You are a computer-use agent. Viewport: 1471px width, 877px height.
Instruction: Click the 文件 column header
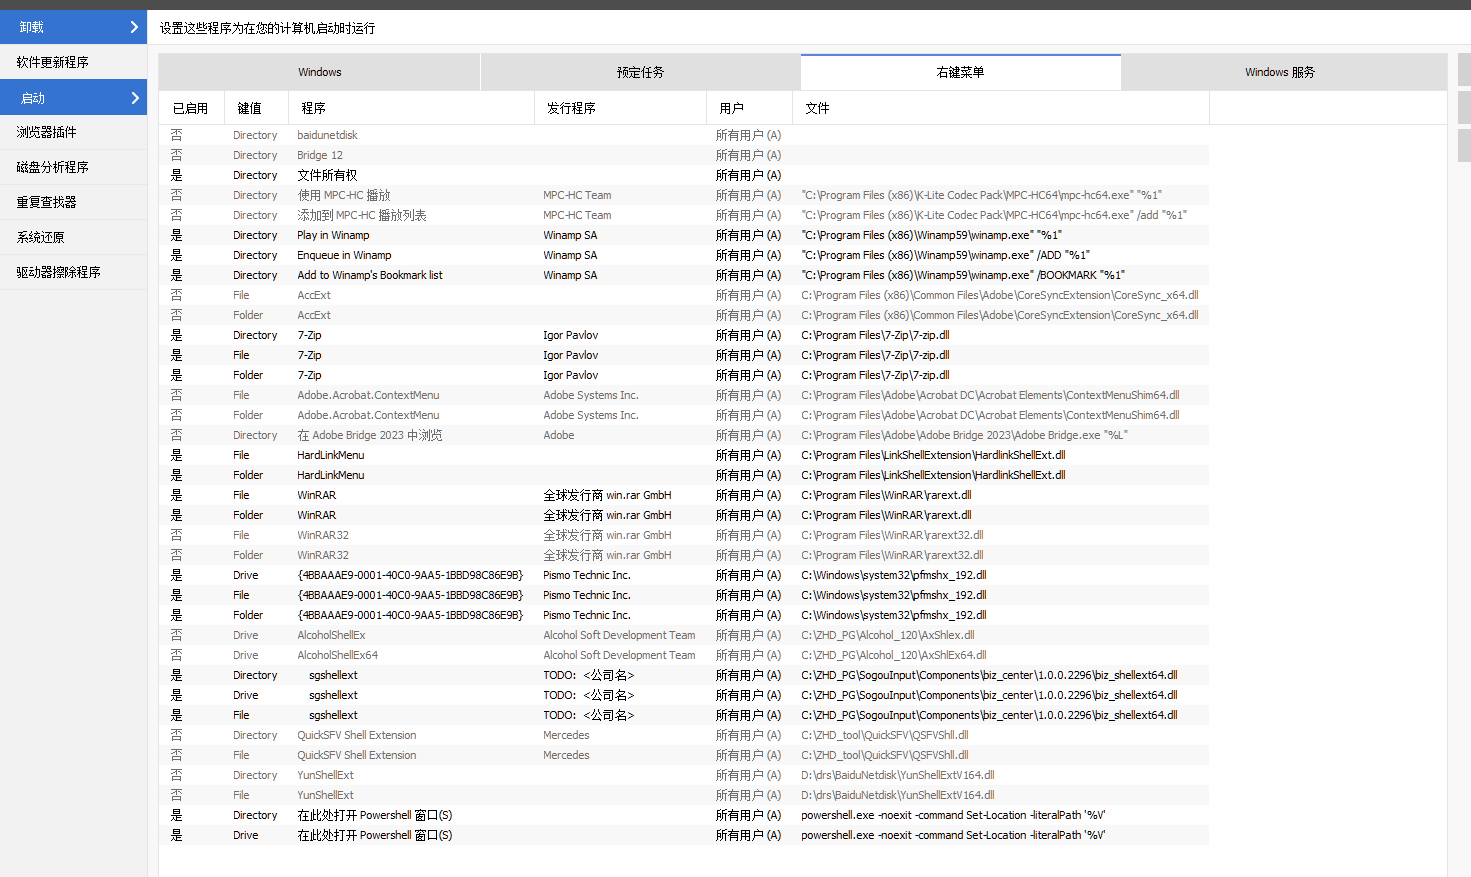coord(817,108)
